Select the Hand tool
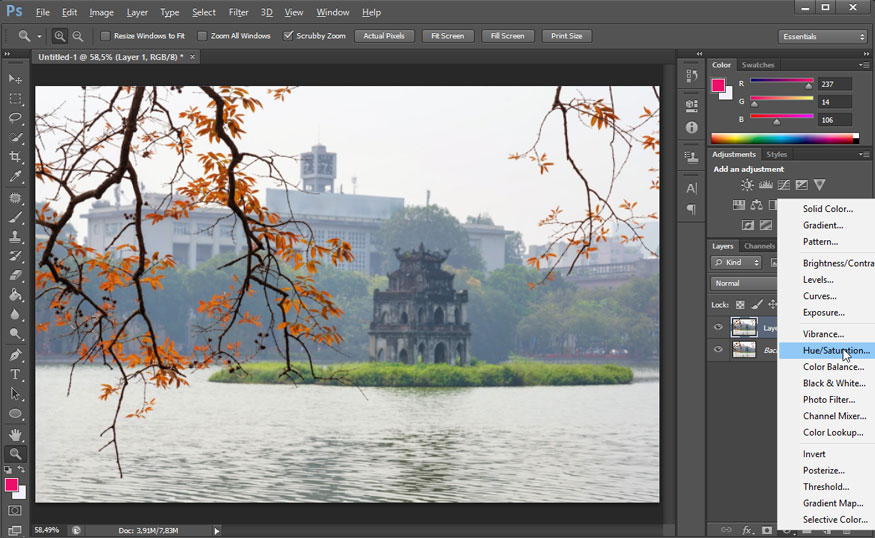 pyautogui.click(x=15, y=434)
